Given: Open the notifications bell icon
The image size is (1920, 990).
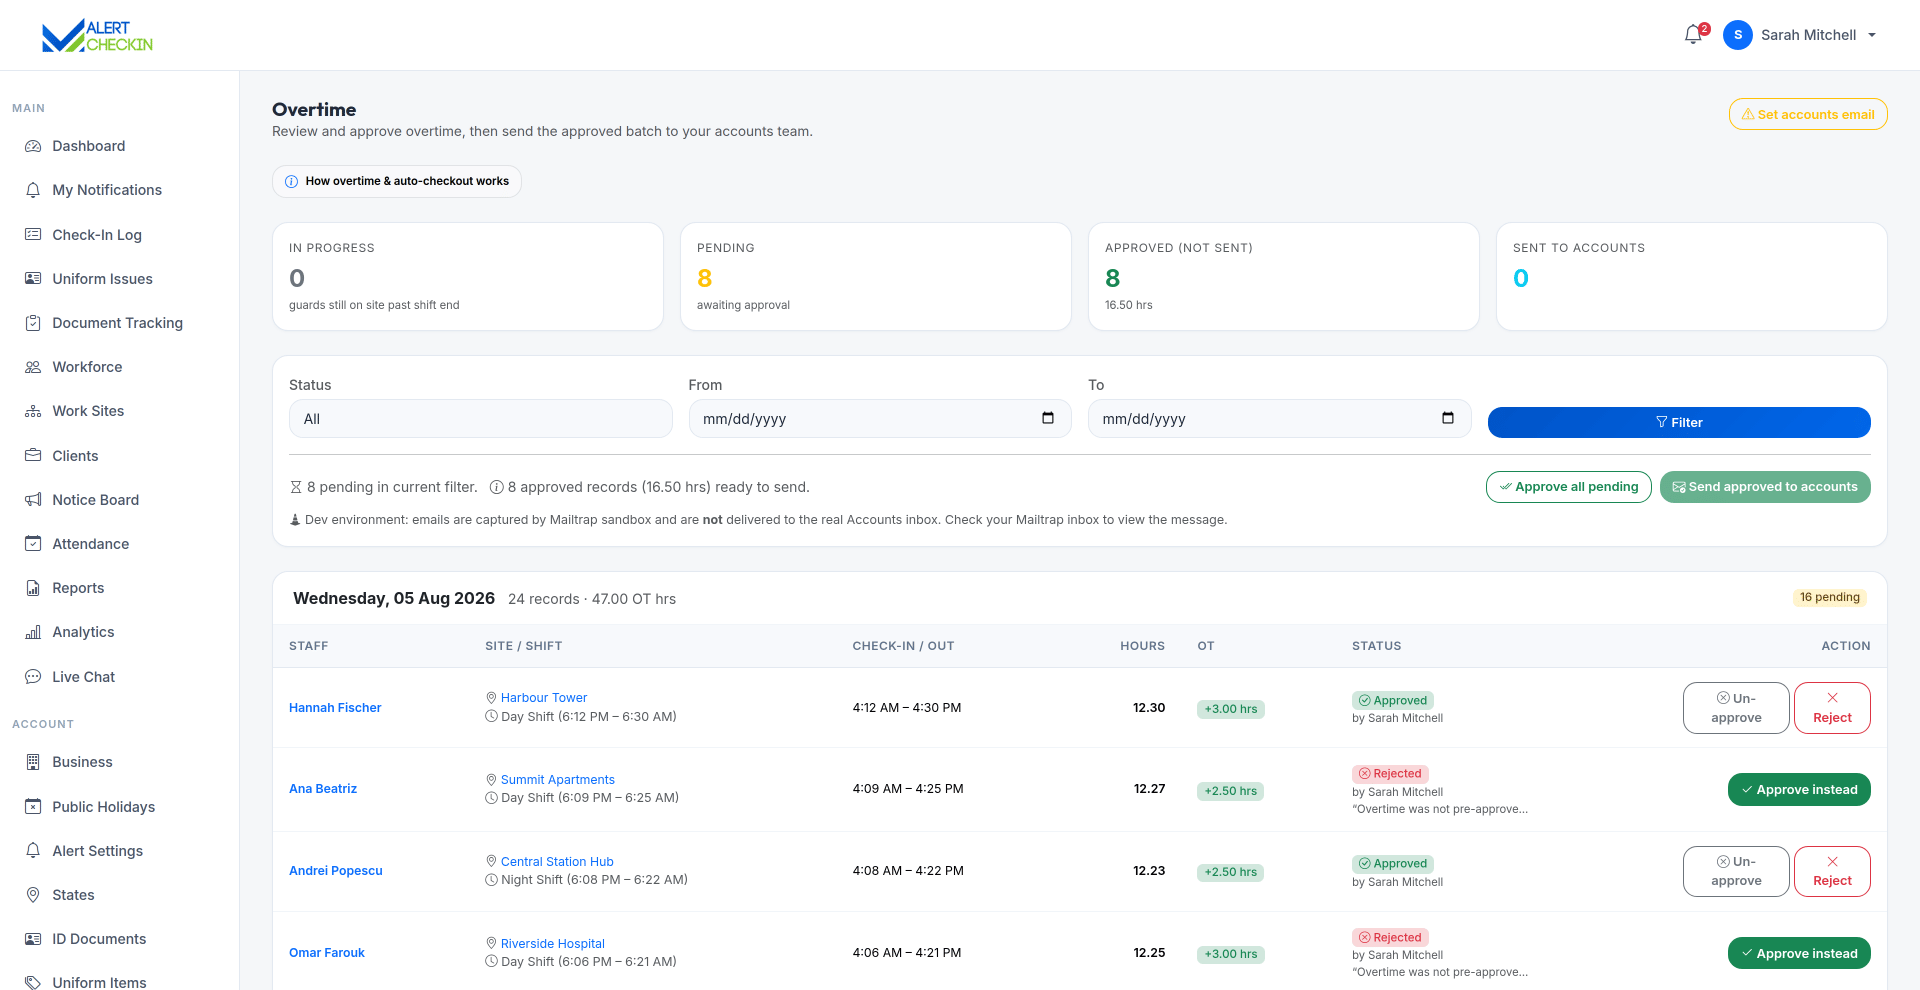Looking at the screenshot, I should coord(1693,35).
